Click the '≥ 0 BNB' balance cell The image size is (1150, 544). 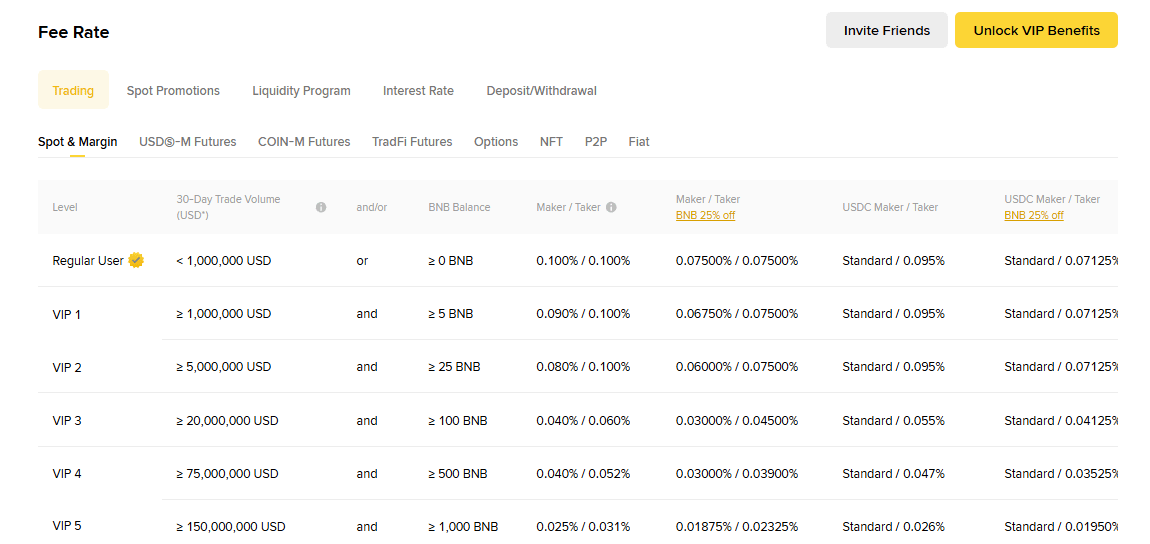click(x=451, y=260)
